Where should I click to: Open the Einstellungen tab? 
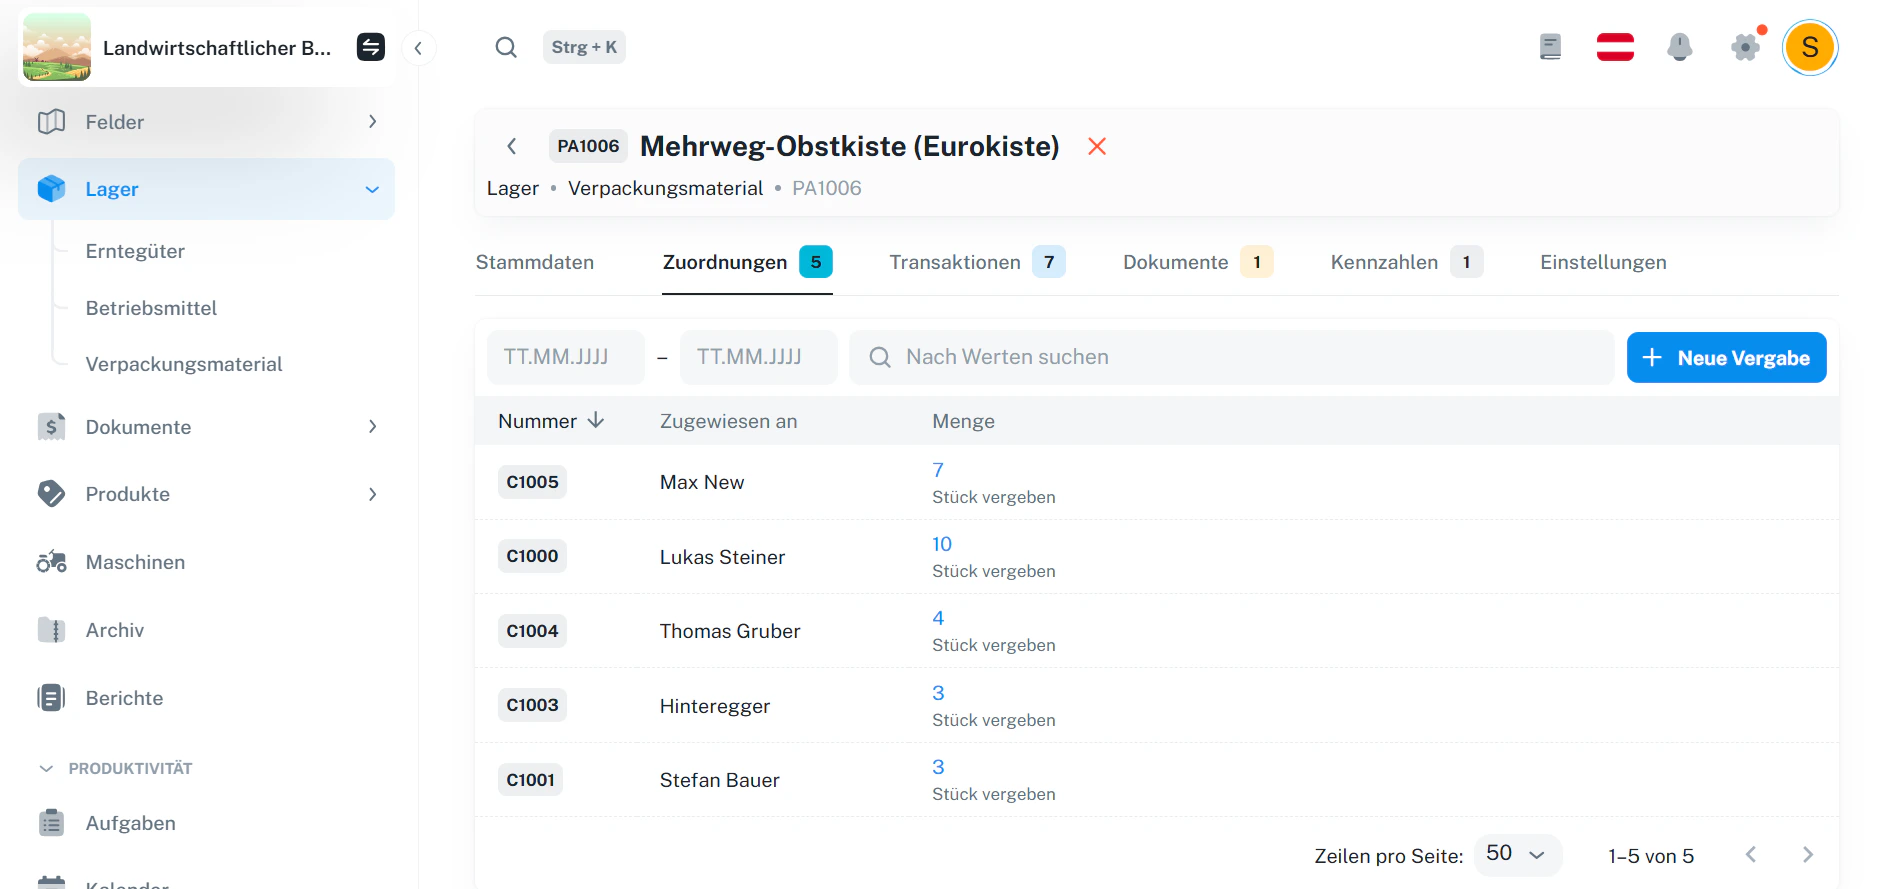(1603, 262)
